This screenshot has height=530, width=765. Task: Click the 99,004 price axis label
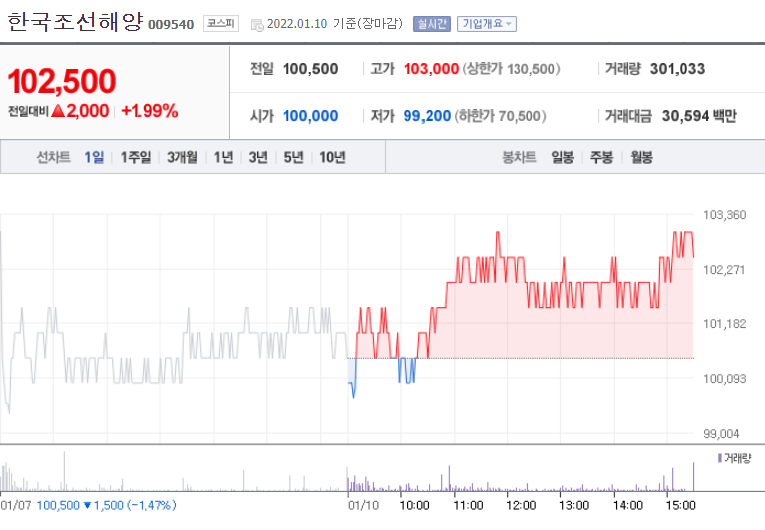coord(721,433)
